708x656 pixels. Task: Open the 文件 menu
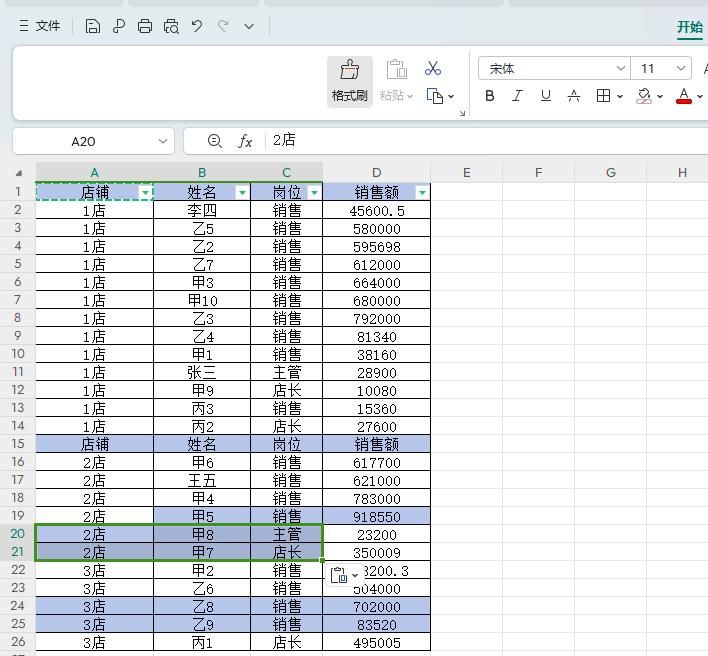(x=40, y=27)
